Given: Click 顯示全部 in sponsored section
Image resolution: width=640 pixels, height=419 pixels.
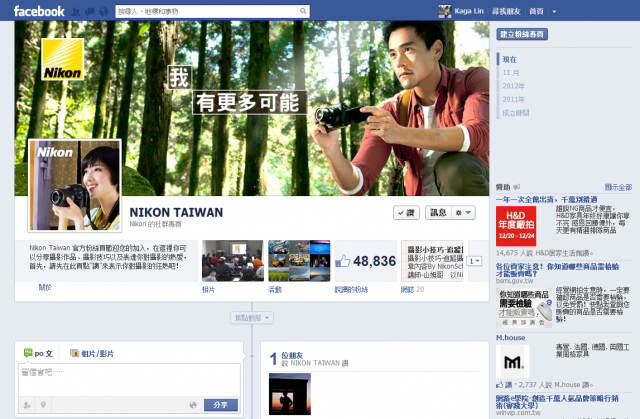Looking at the screenshot, I should point(618,187).
